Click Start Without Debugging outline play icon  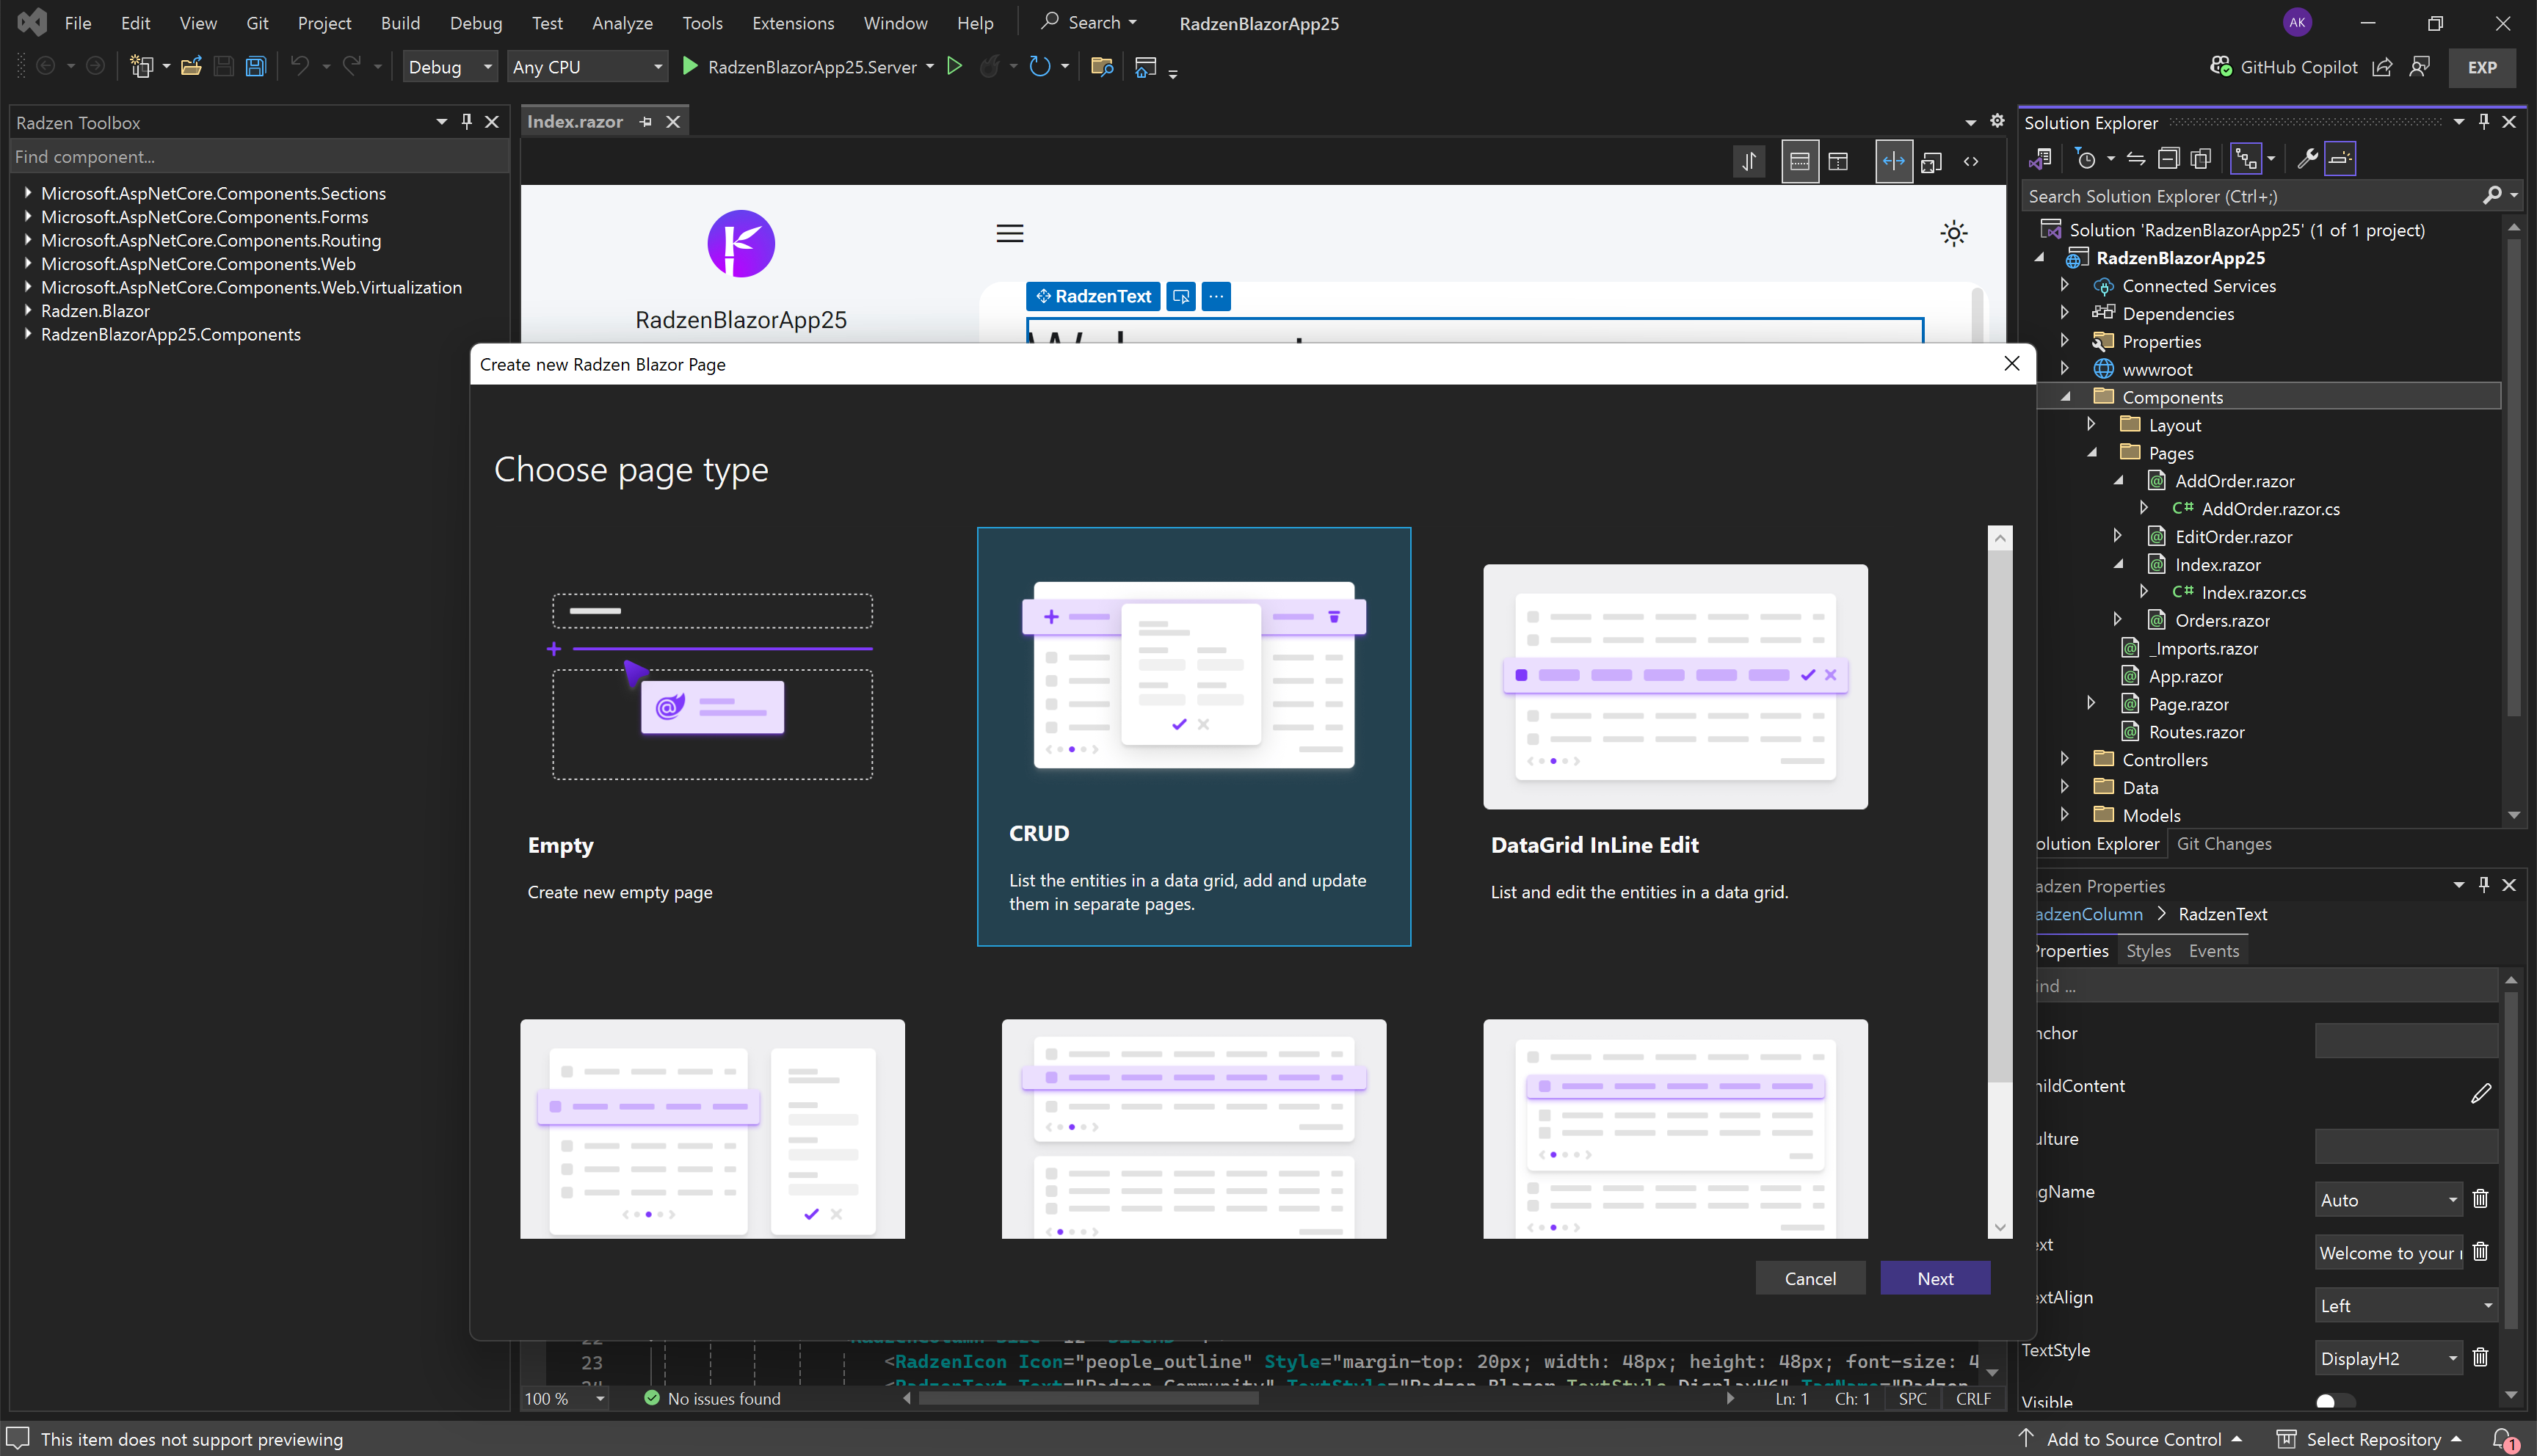[954, 67]
